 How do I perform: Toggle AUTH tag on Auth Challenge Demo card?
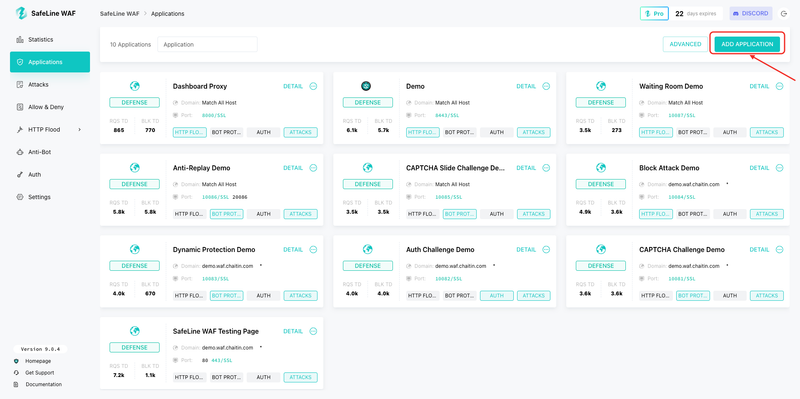coord(497,295)
